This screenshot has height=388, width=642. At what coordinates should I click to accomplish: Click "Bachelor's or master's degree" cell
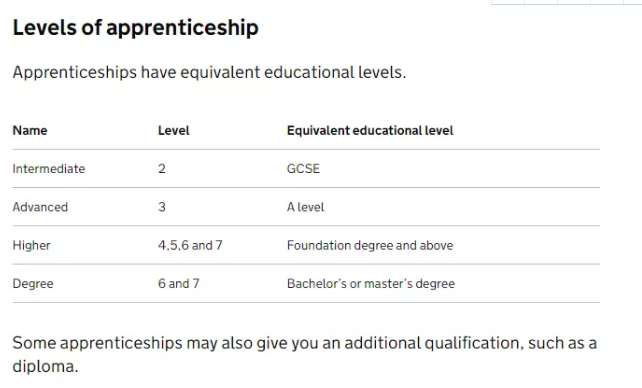pos(371,284)
